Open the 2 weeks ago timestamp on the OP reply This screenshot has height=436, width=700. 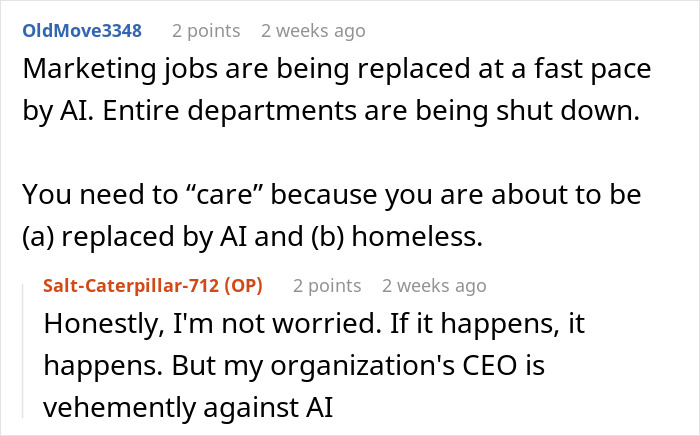(434, 286)
